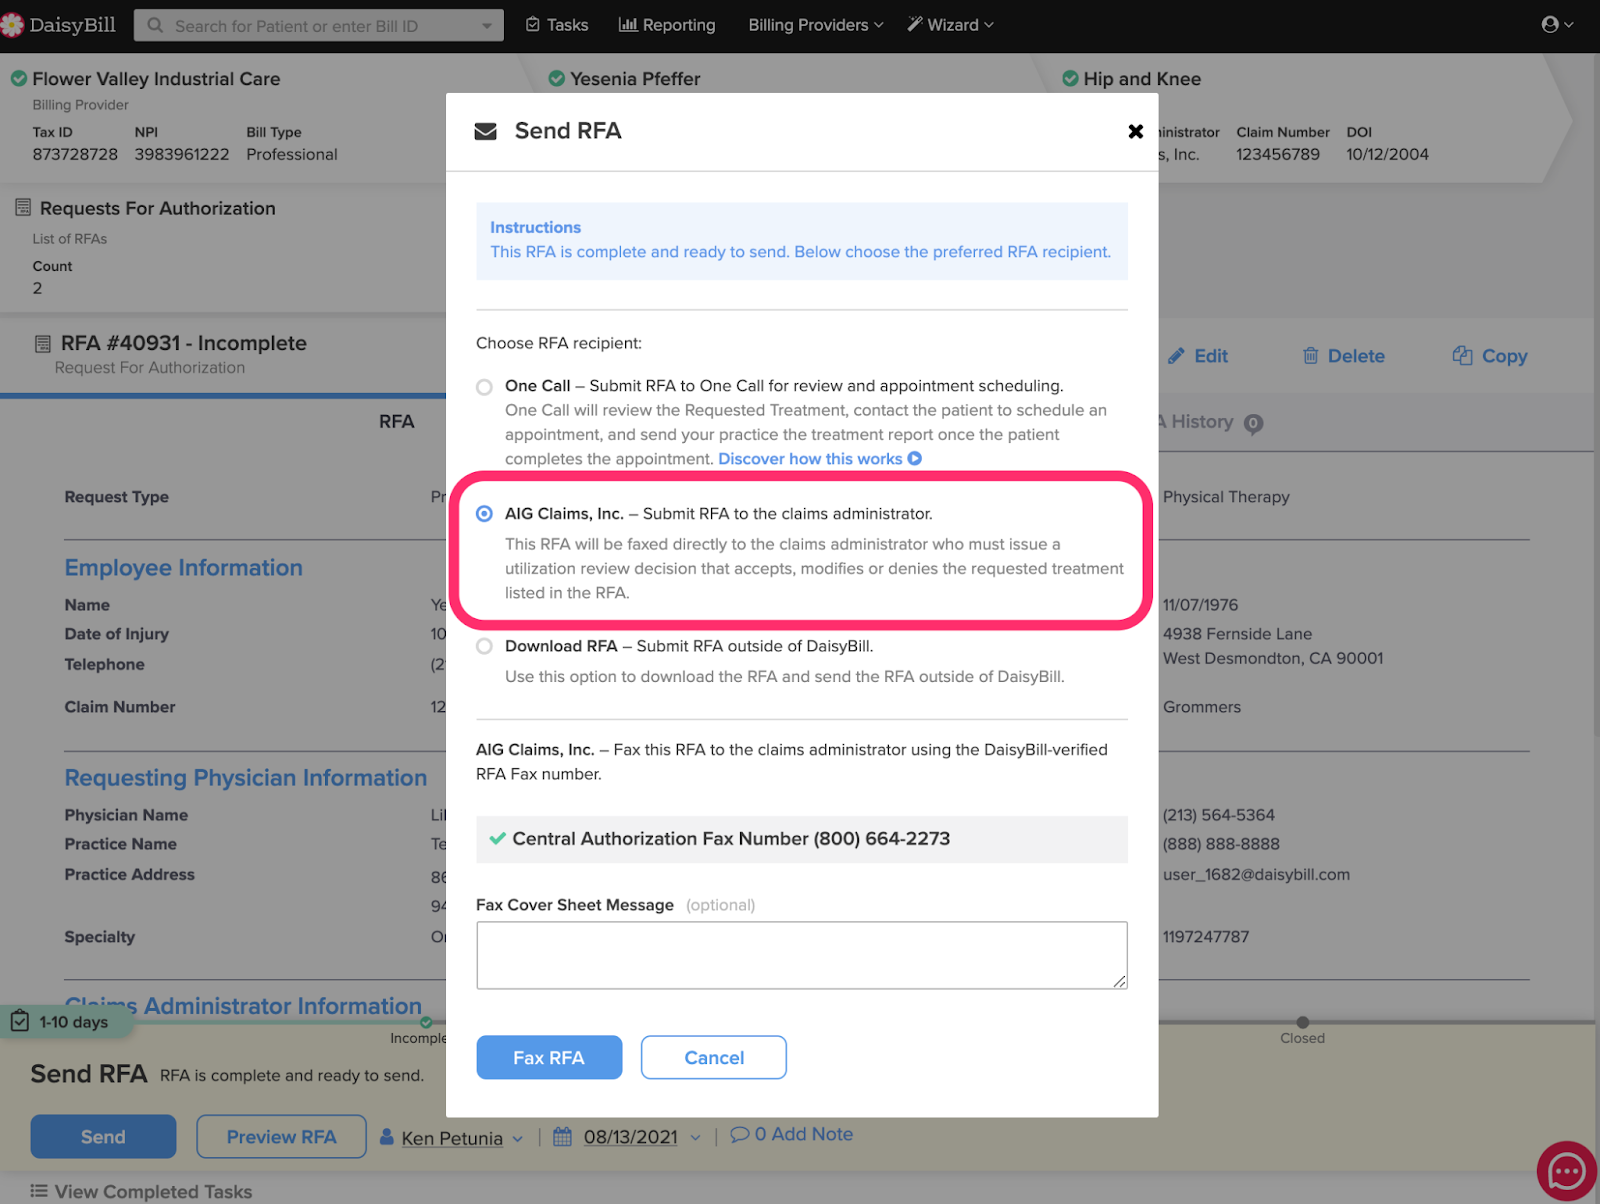Screen dimensions: 1600x1204
Task: Click the envelope icon beside Send RFA title
Action: tap(485, 131)
